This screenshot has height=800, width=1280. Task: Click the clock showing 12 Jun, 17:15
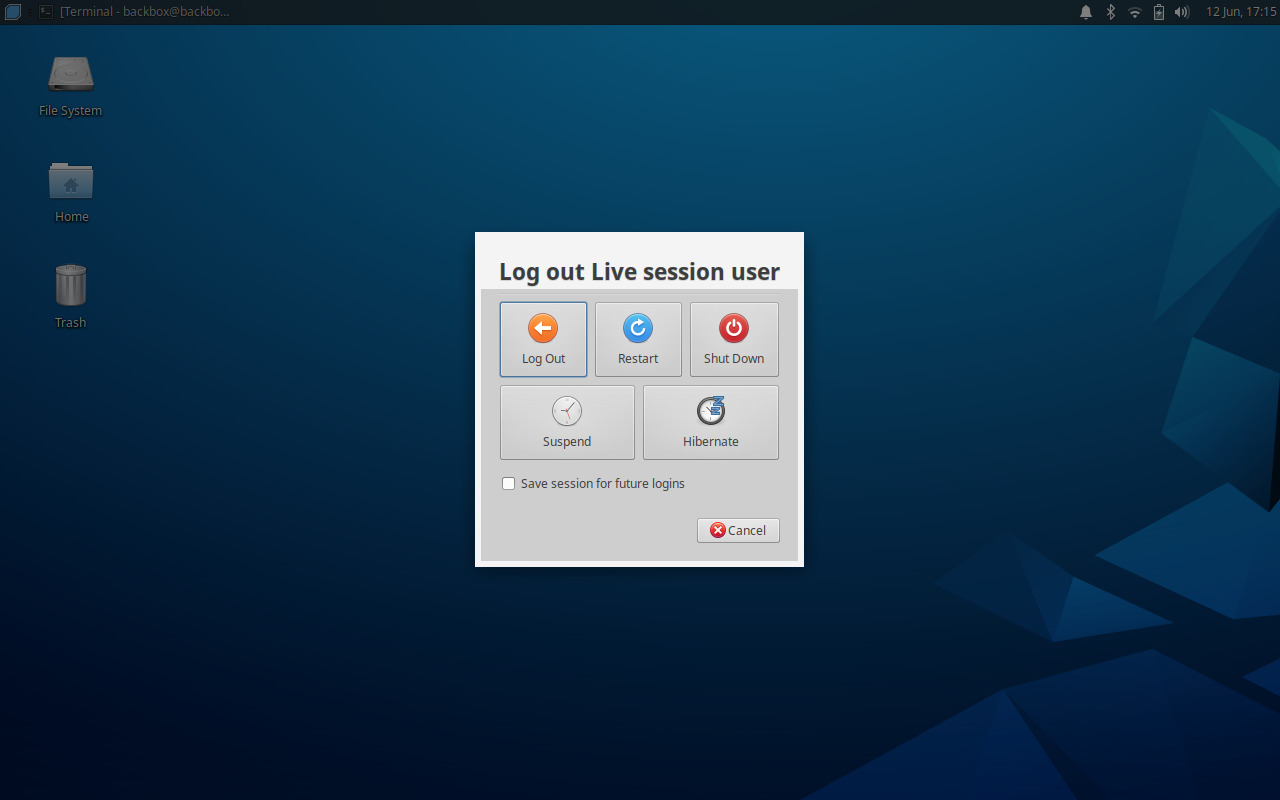click(x=1240, y=12)
